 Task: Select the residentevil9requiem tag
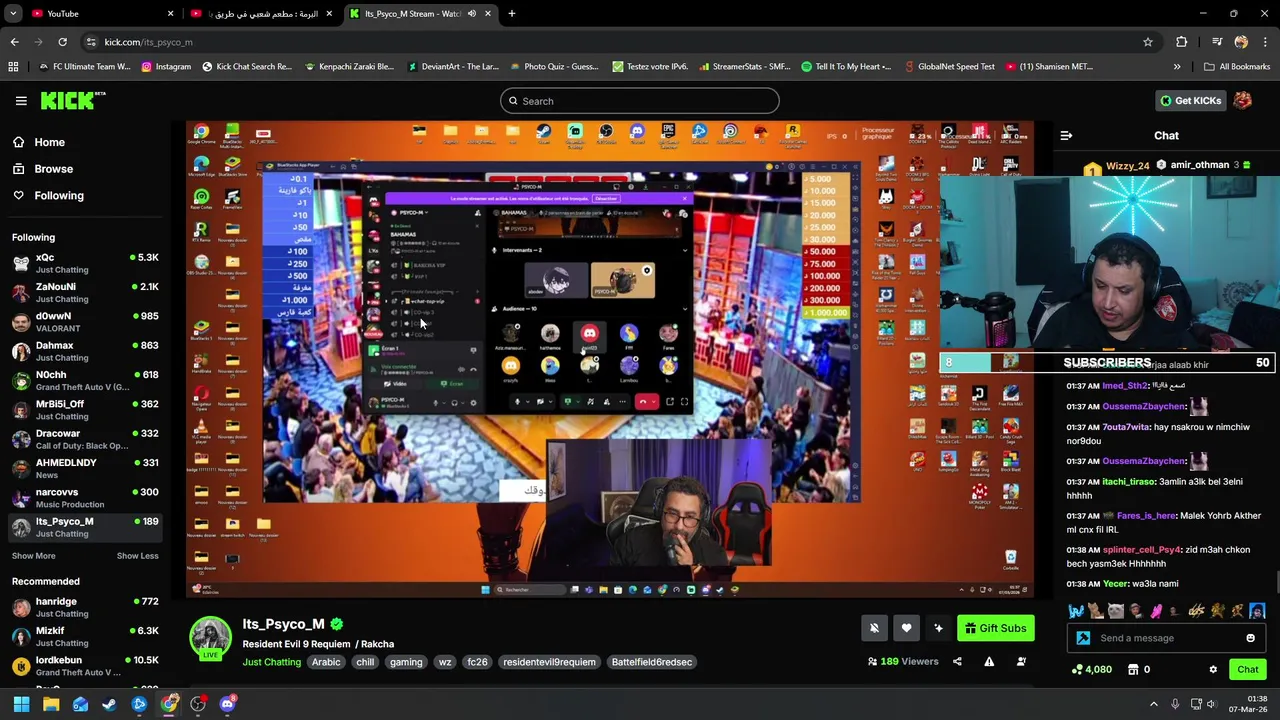549,662
